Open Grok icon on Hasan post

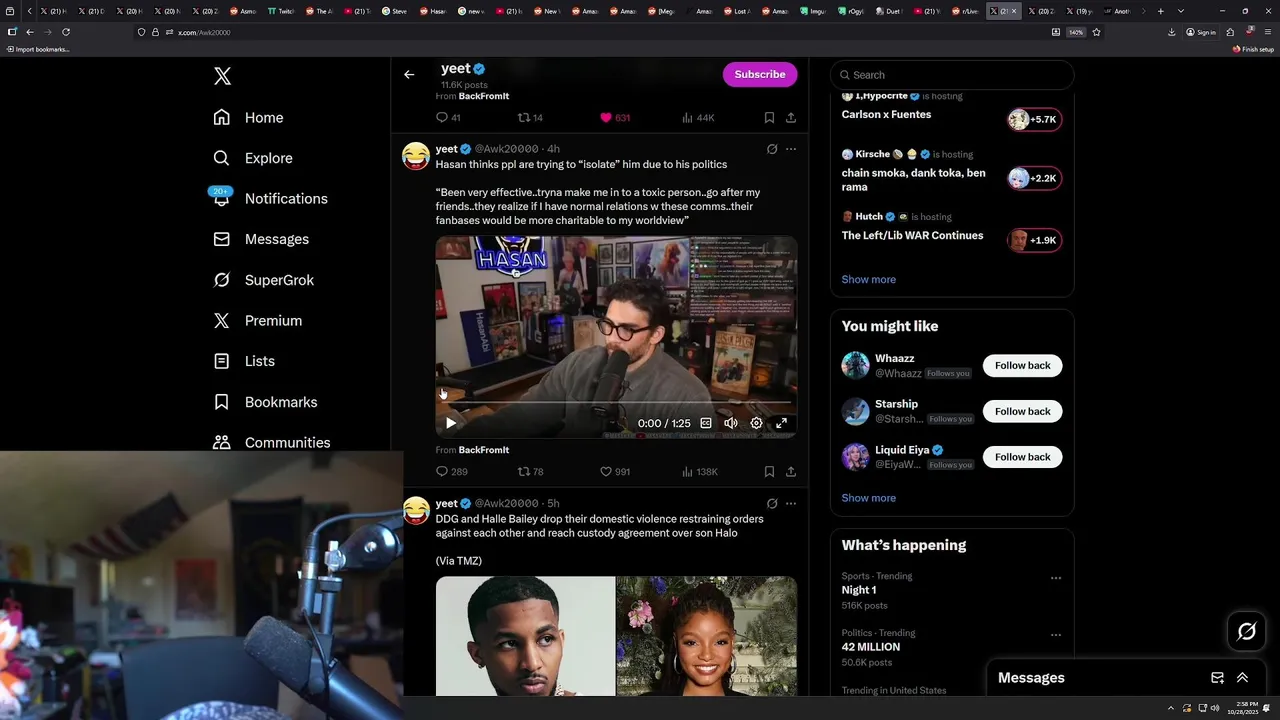(771, 149)
